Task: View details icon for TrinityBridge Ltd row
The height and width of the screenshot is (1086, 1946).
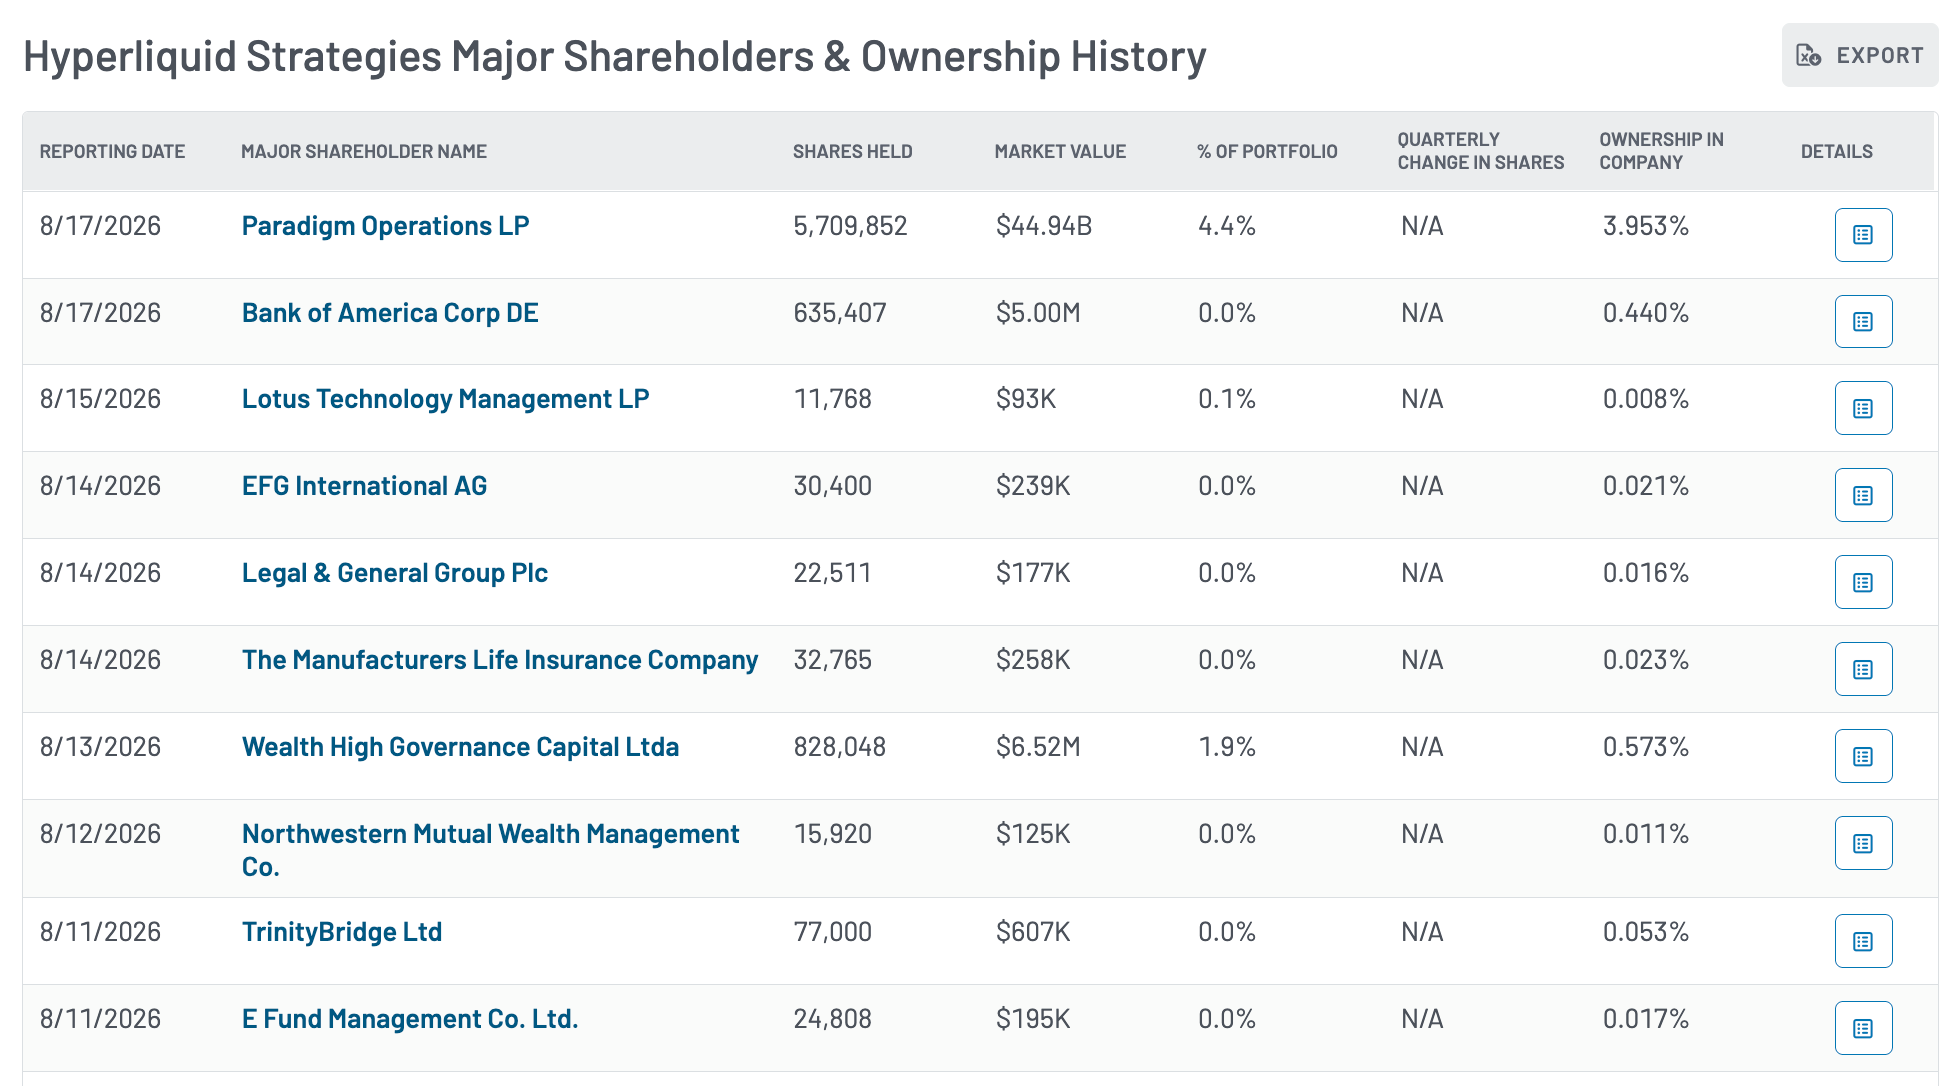Action: click(1863, 941)
